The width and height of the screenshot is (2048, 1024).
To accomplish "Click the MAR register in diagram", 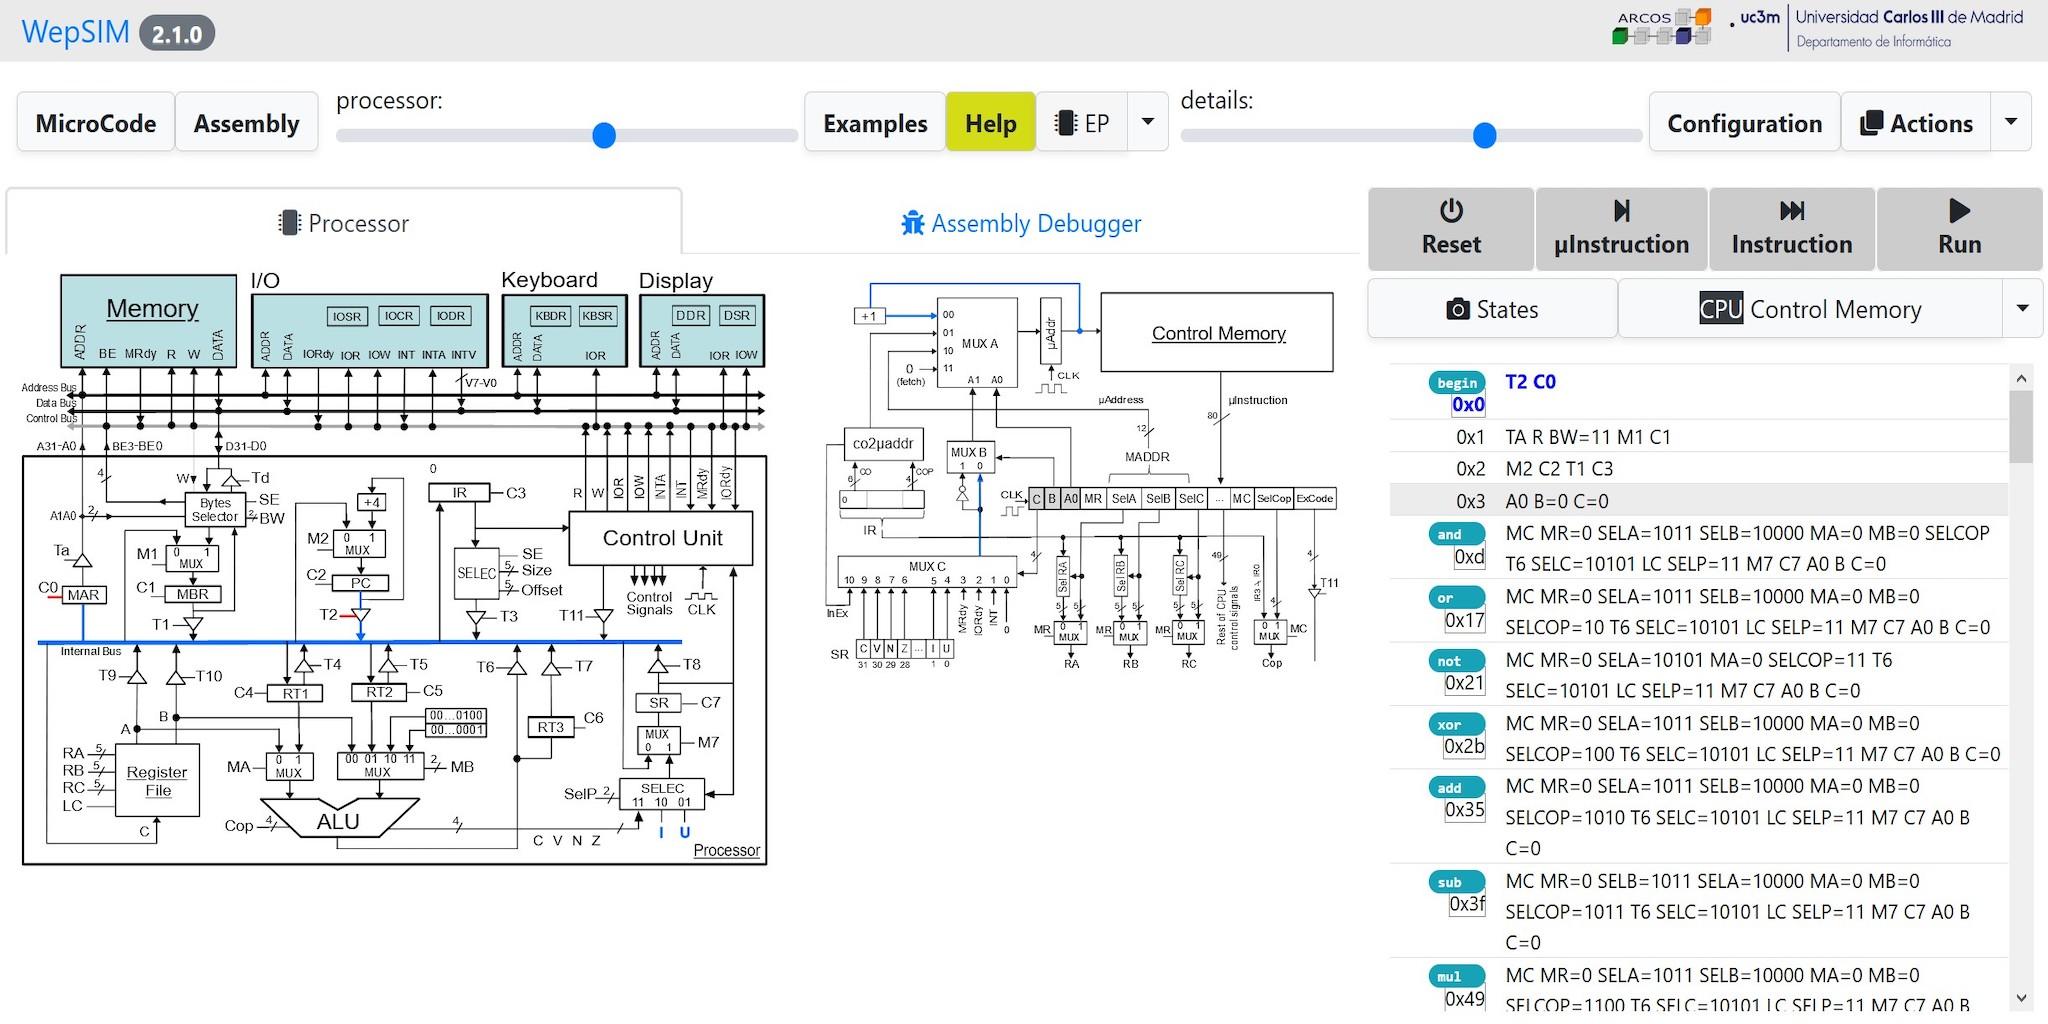I will click(83, 595).
